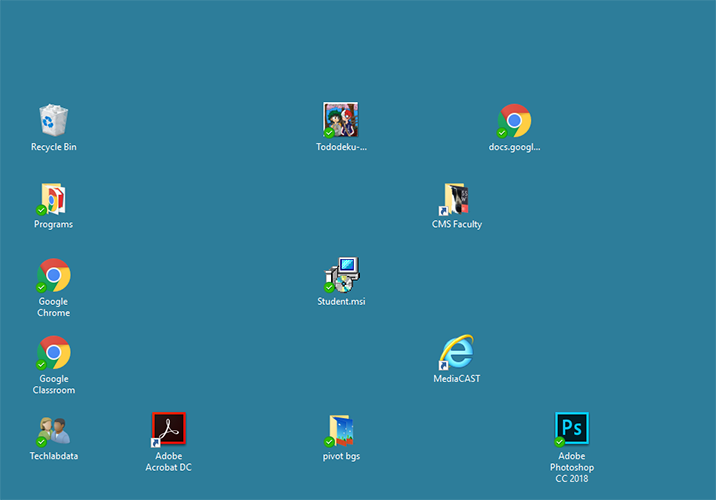The height and width of the screenshot is (500, 716).
Task: Select the Google Chrome shortcut icon
Action: [x=53, y=275]
